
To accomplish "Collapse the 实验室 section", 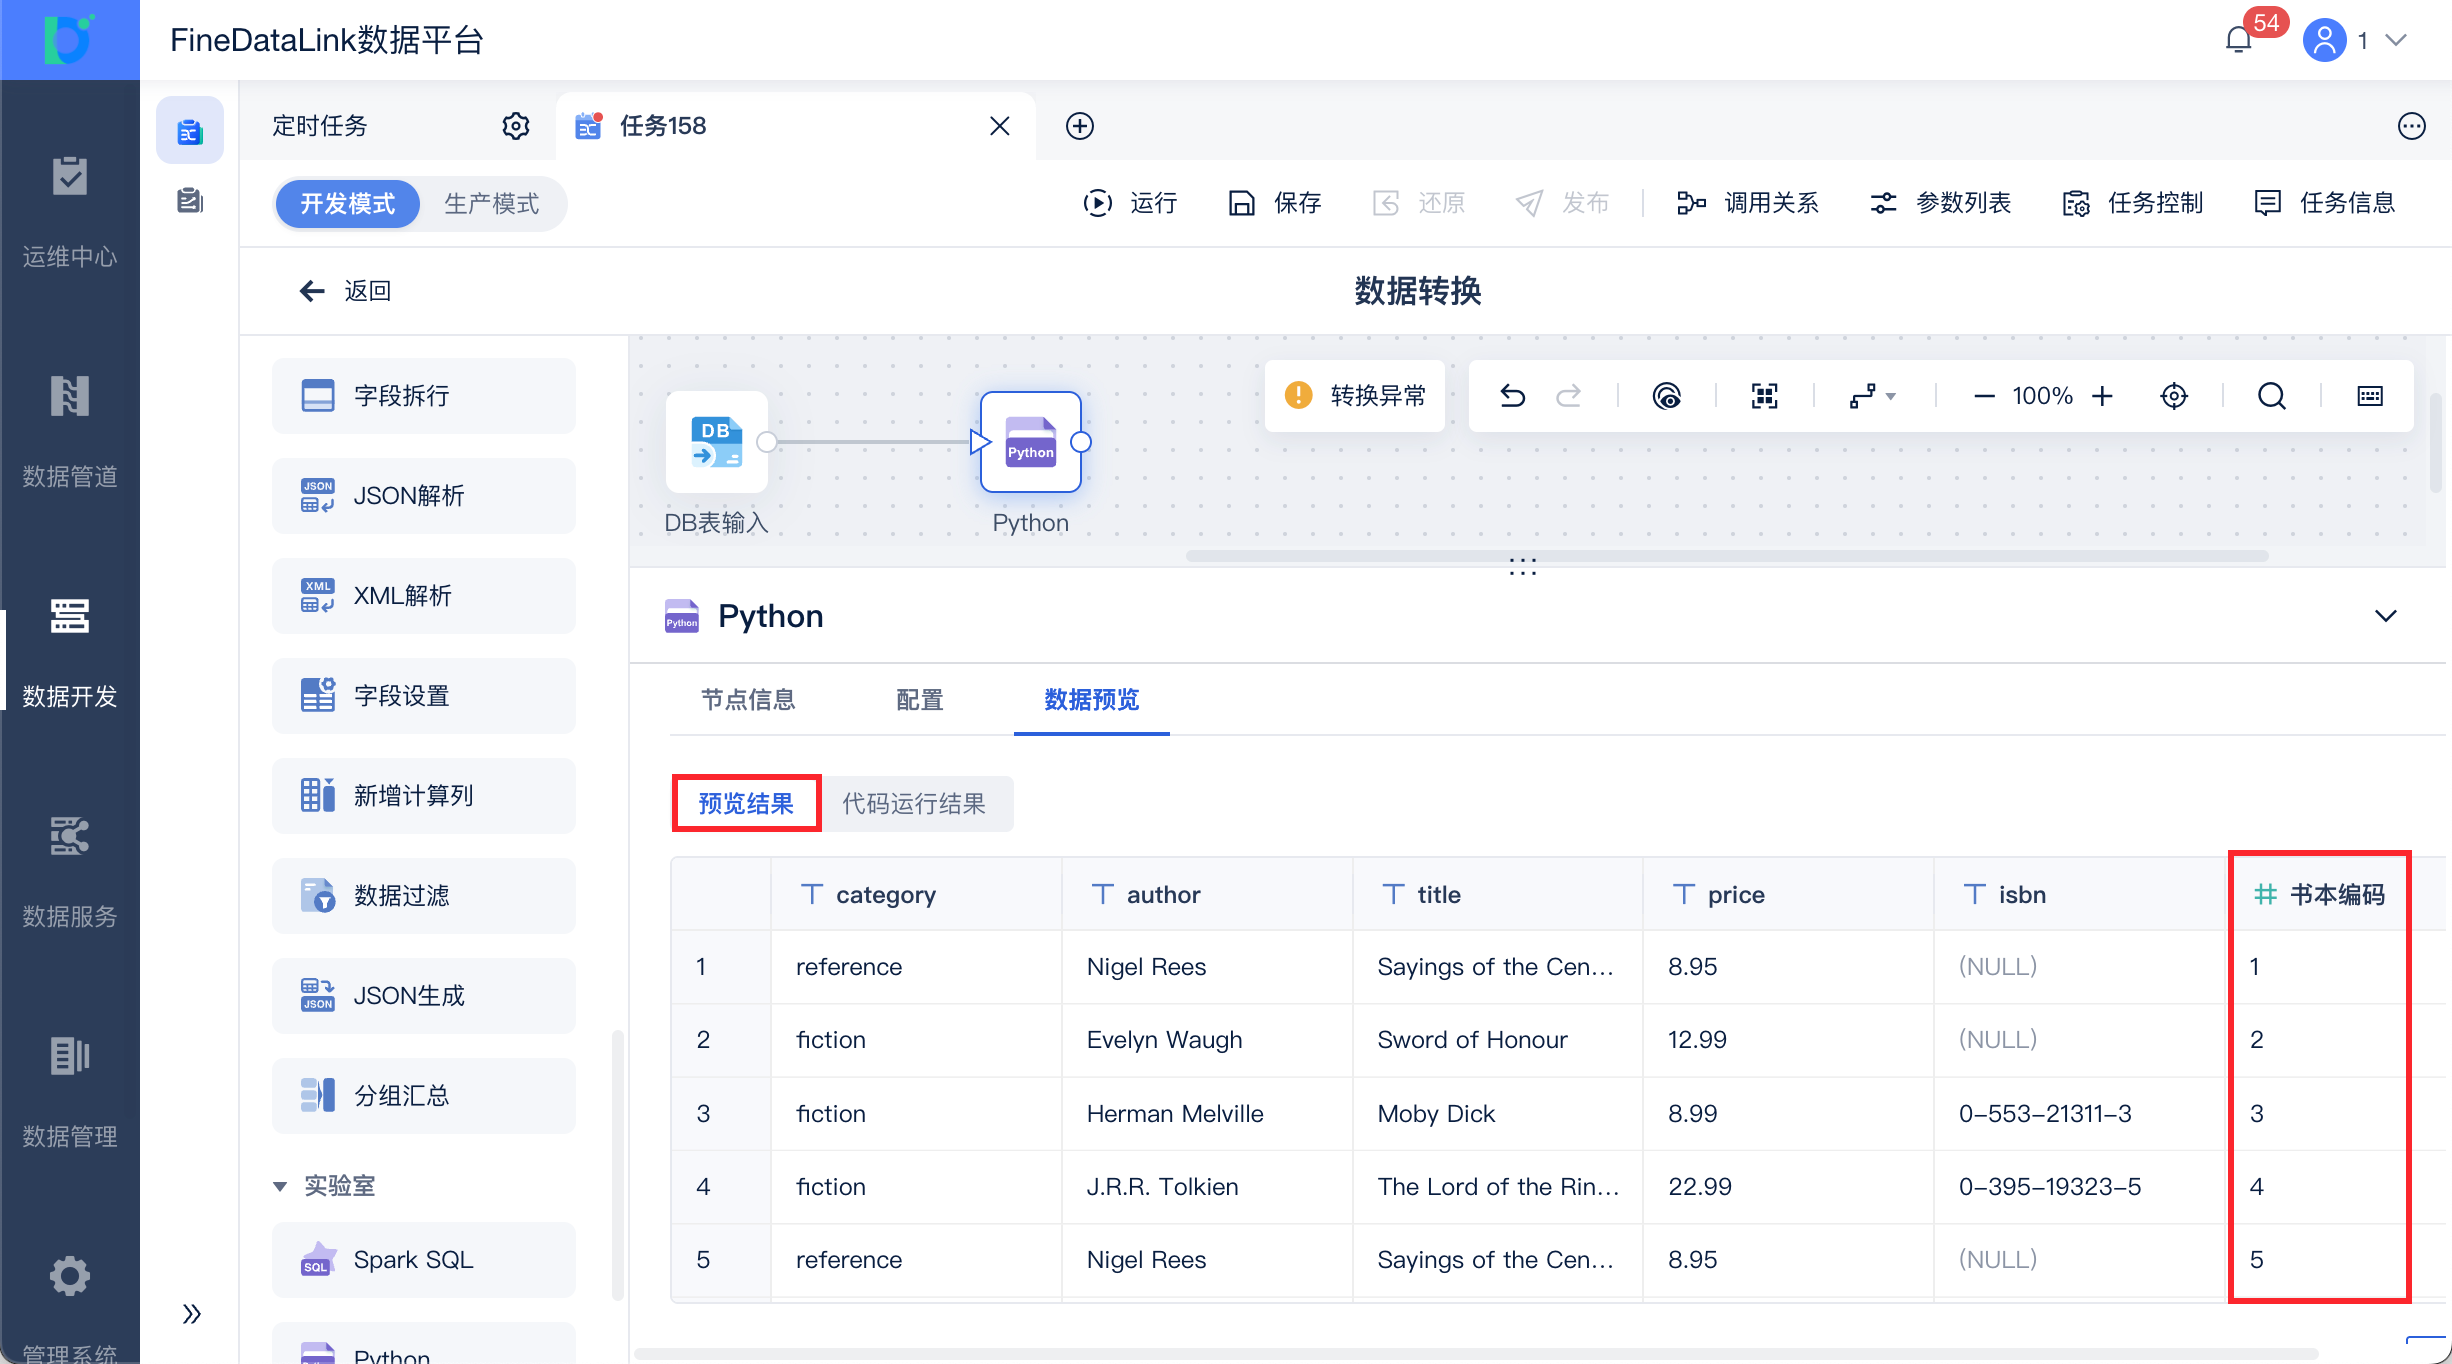I will 281,1186.
